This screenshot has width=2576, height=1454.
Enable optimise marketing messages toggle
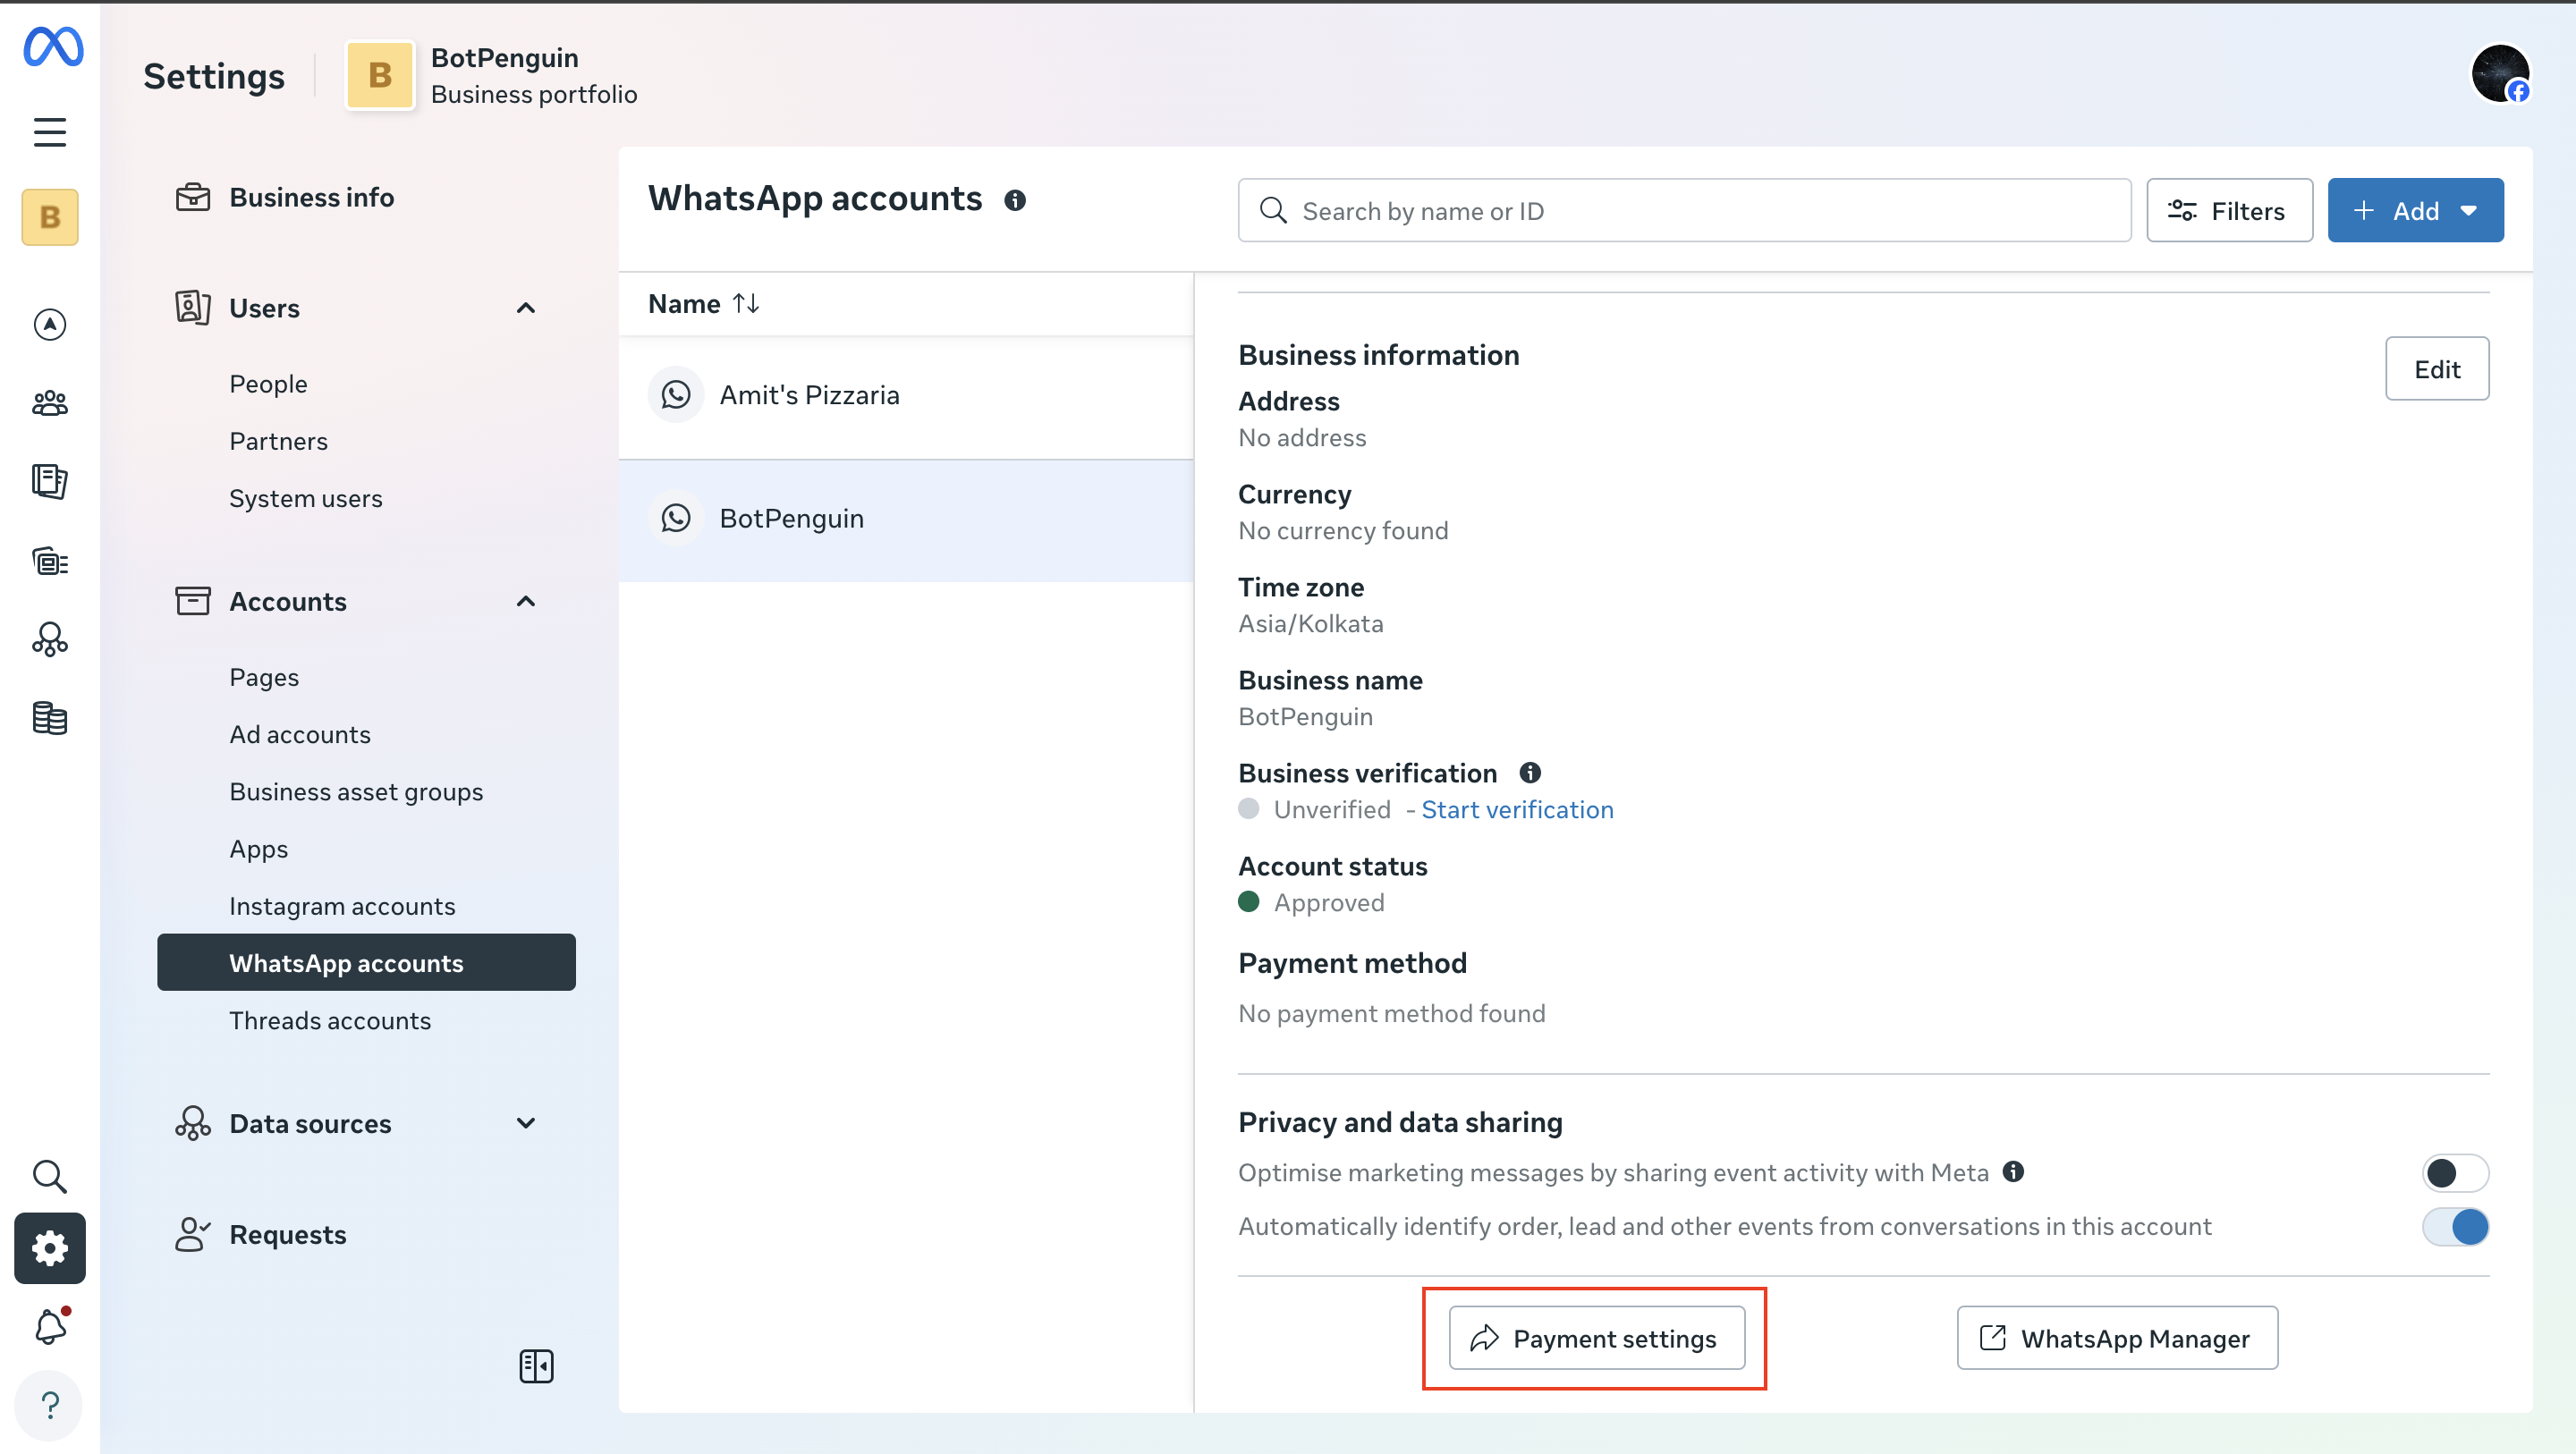click(2455, 1173)
